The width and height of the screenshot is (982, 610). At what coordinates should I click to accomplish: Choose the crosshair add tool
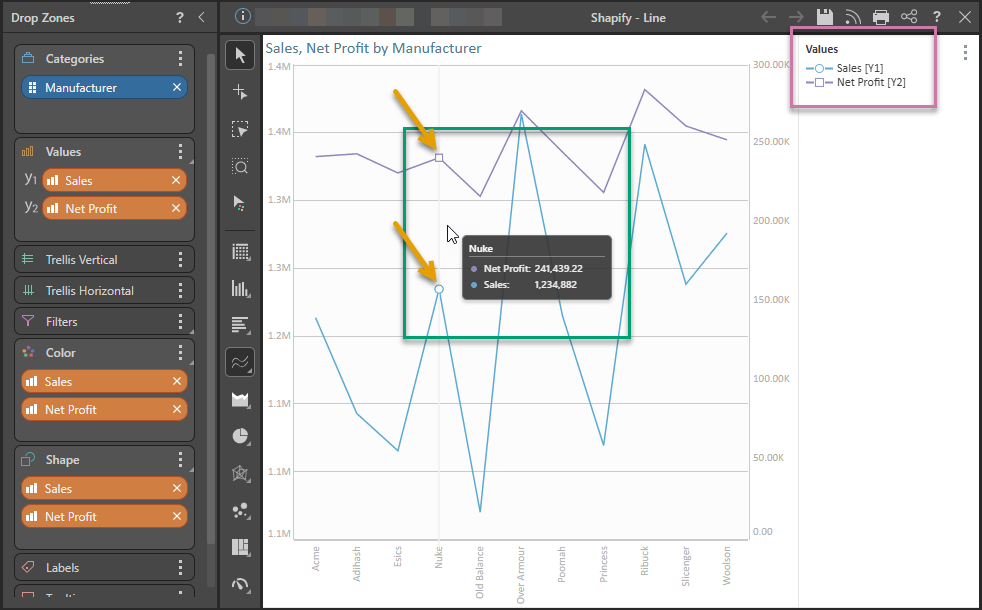(x=240, y=93)
